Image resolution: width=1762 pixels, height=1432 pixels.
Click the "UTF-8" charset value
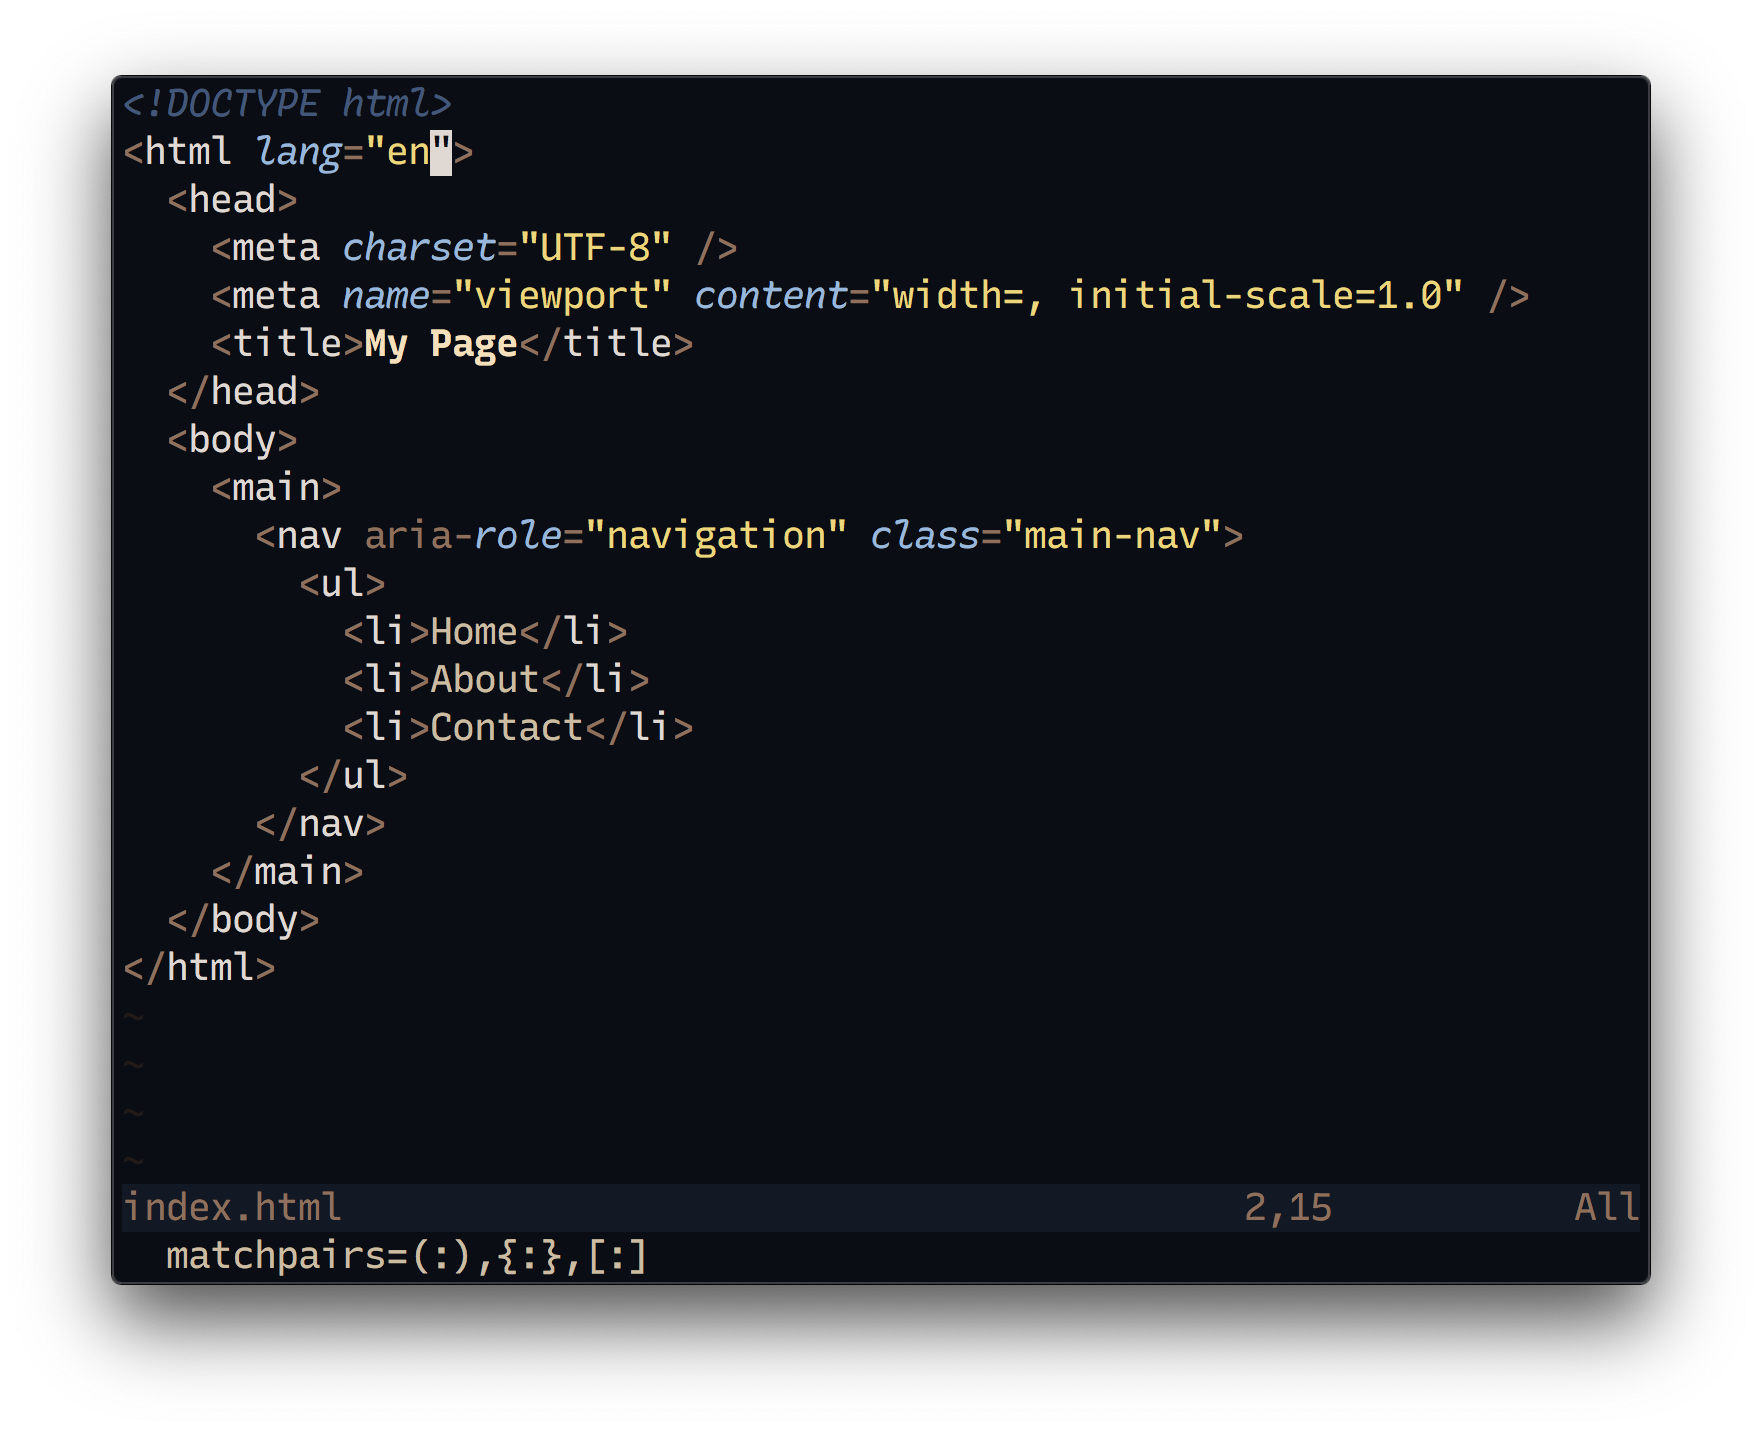596,248
